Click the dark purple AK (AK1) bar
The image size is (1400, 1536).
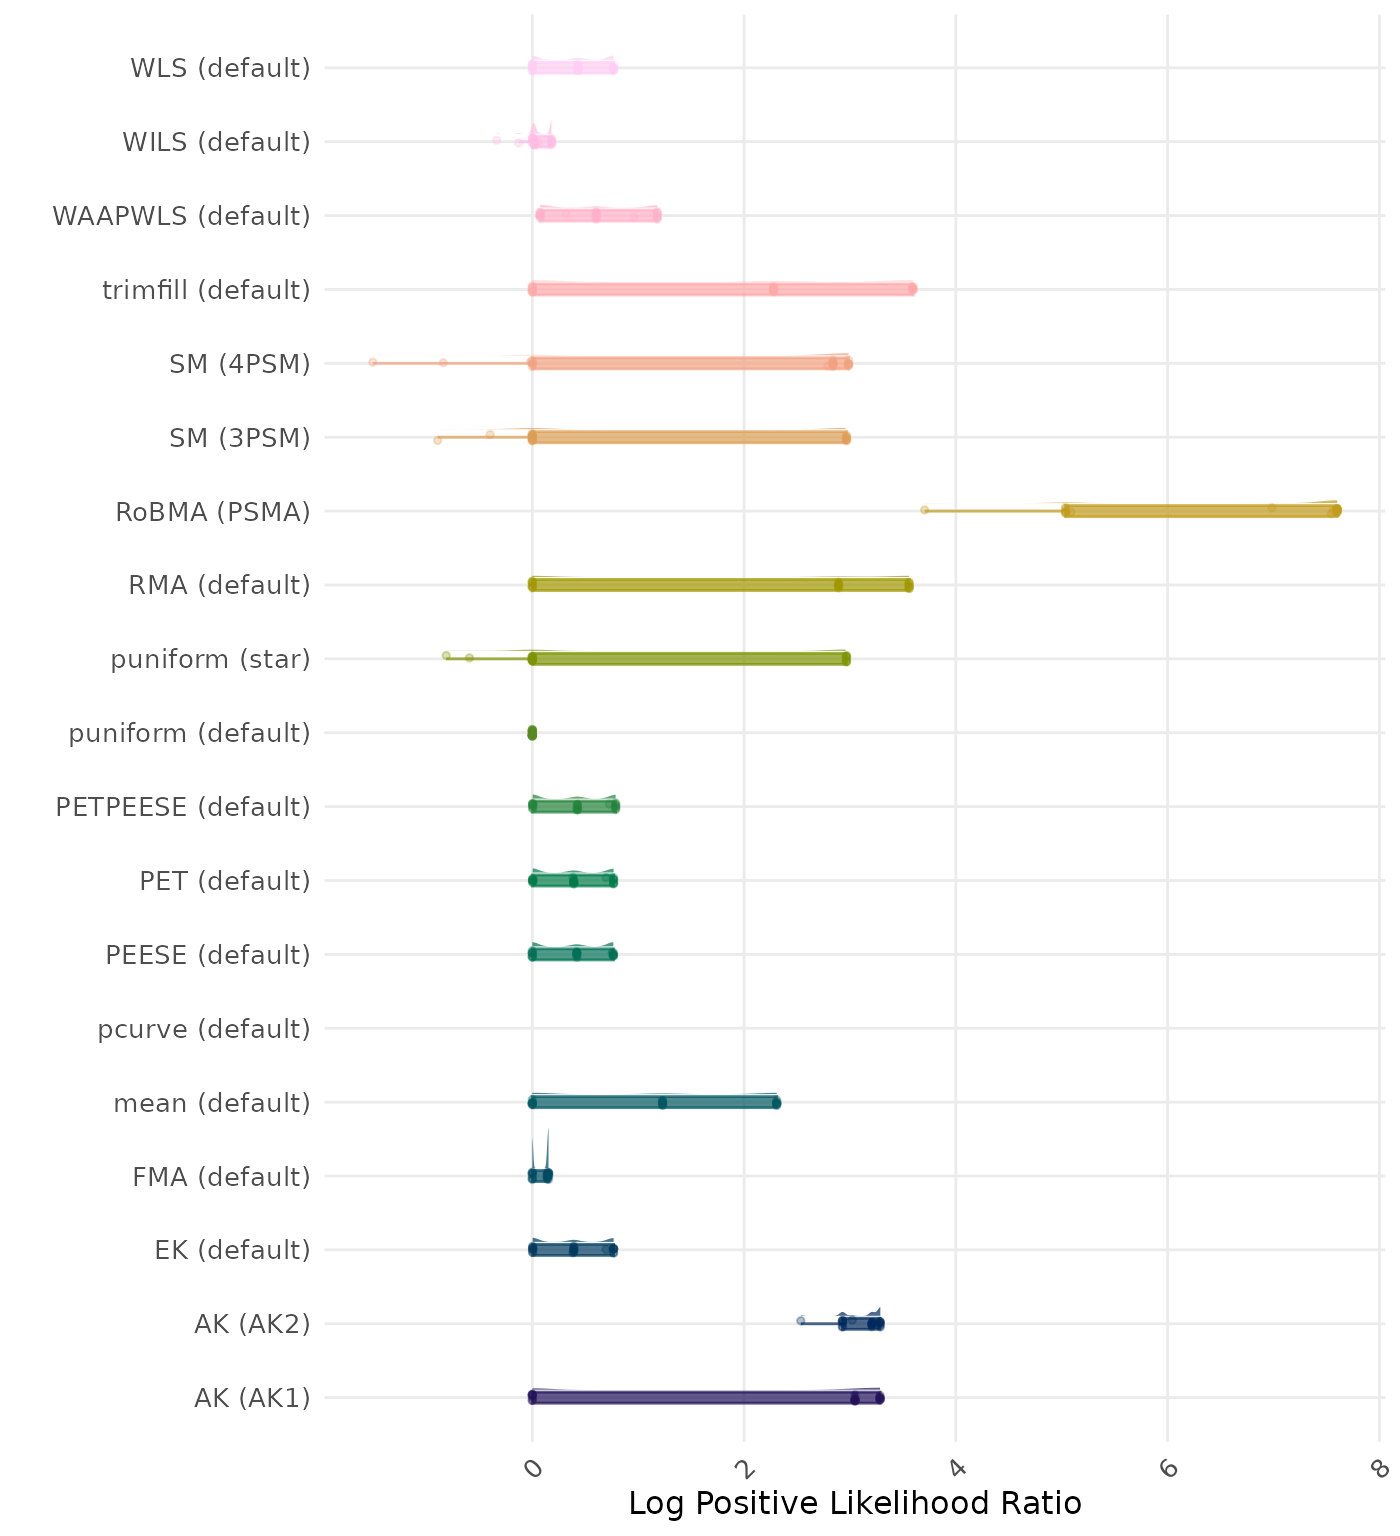tap(700, 1398)
